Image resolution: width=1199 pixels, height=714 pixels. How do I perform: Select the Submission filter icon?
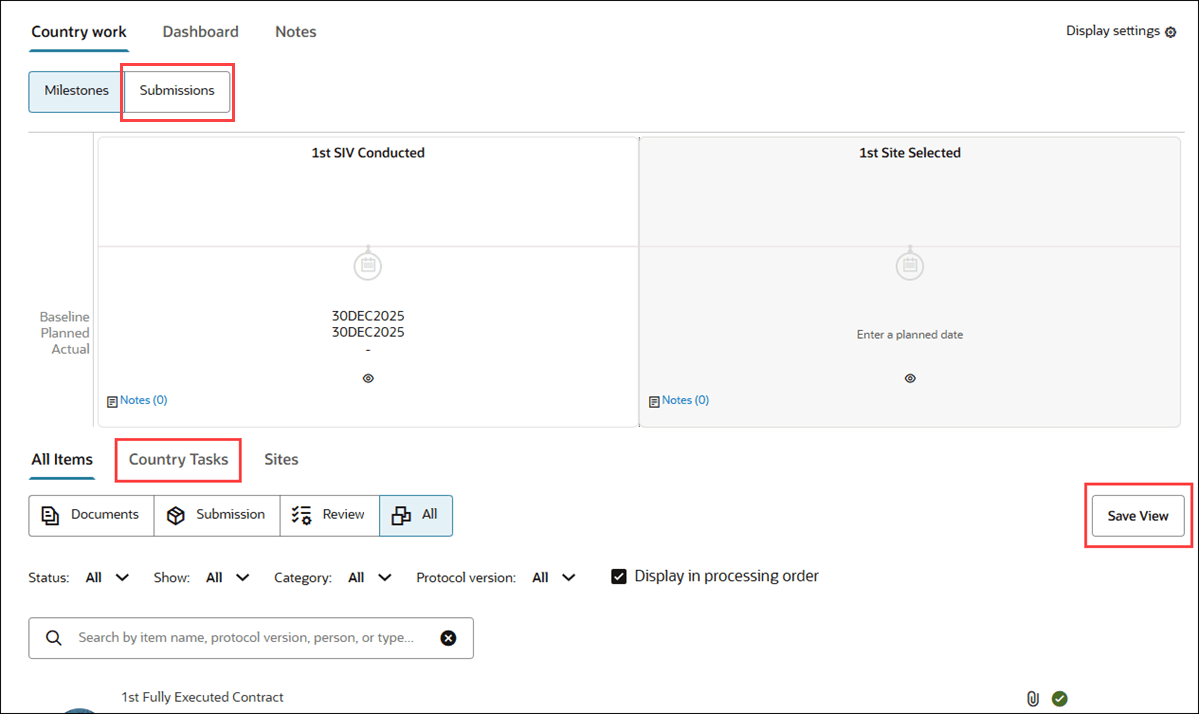(176, 514)
